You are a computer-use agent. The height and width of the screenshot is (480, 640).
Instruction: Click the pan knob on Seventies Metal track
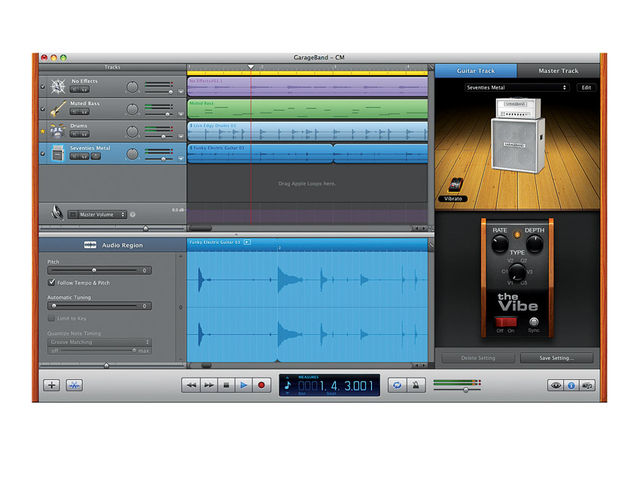tap(132, 154)
